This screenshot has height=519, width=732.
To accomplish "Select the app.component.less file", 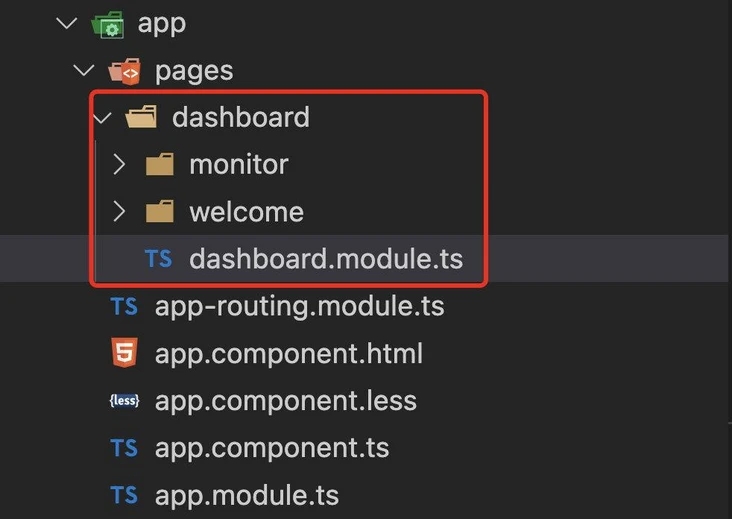I will tap(285, 401).
